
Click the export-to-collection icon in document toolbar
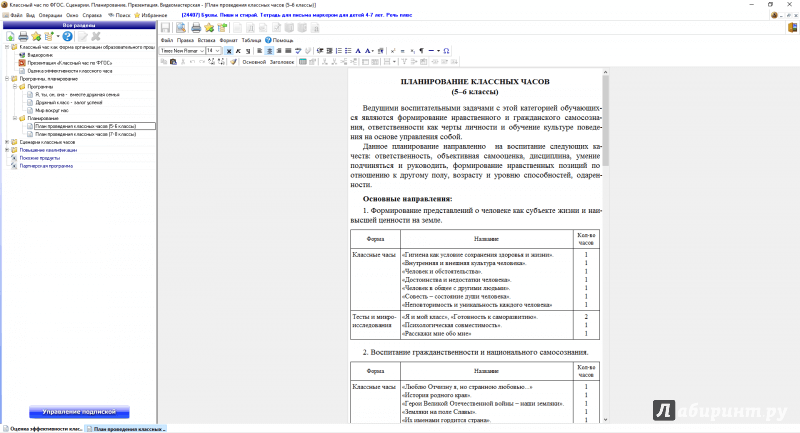[222, 28]
